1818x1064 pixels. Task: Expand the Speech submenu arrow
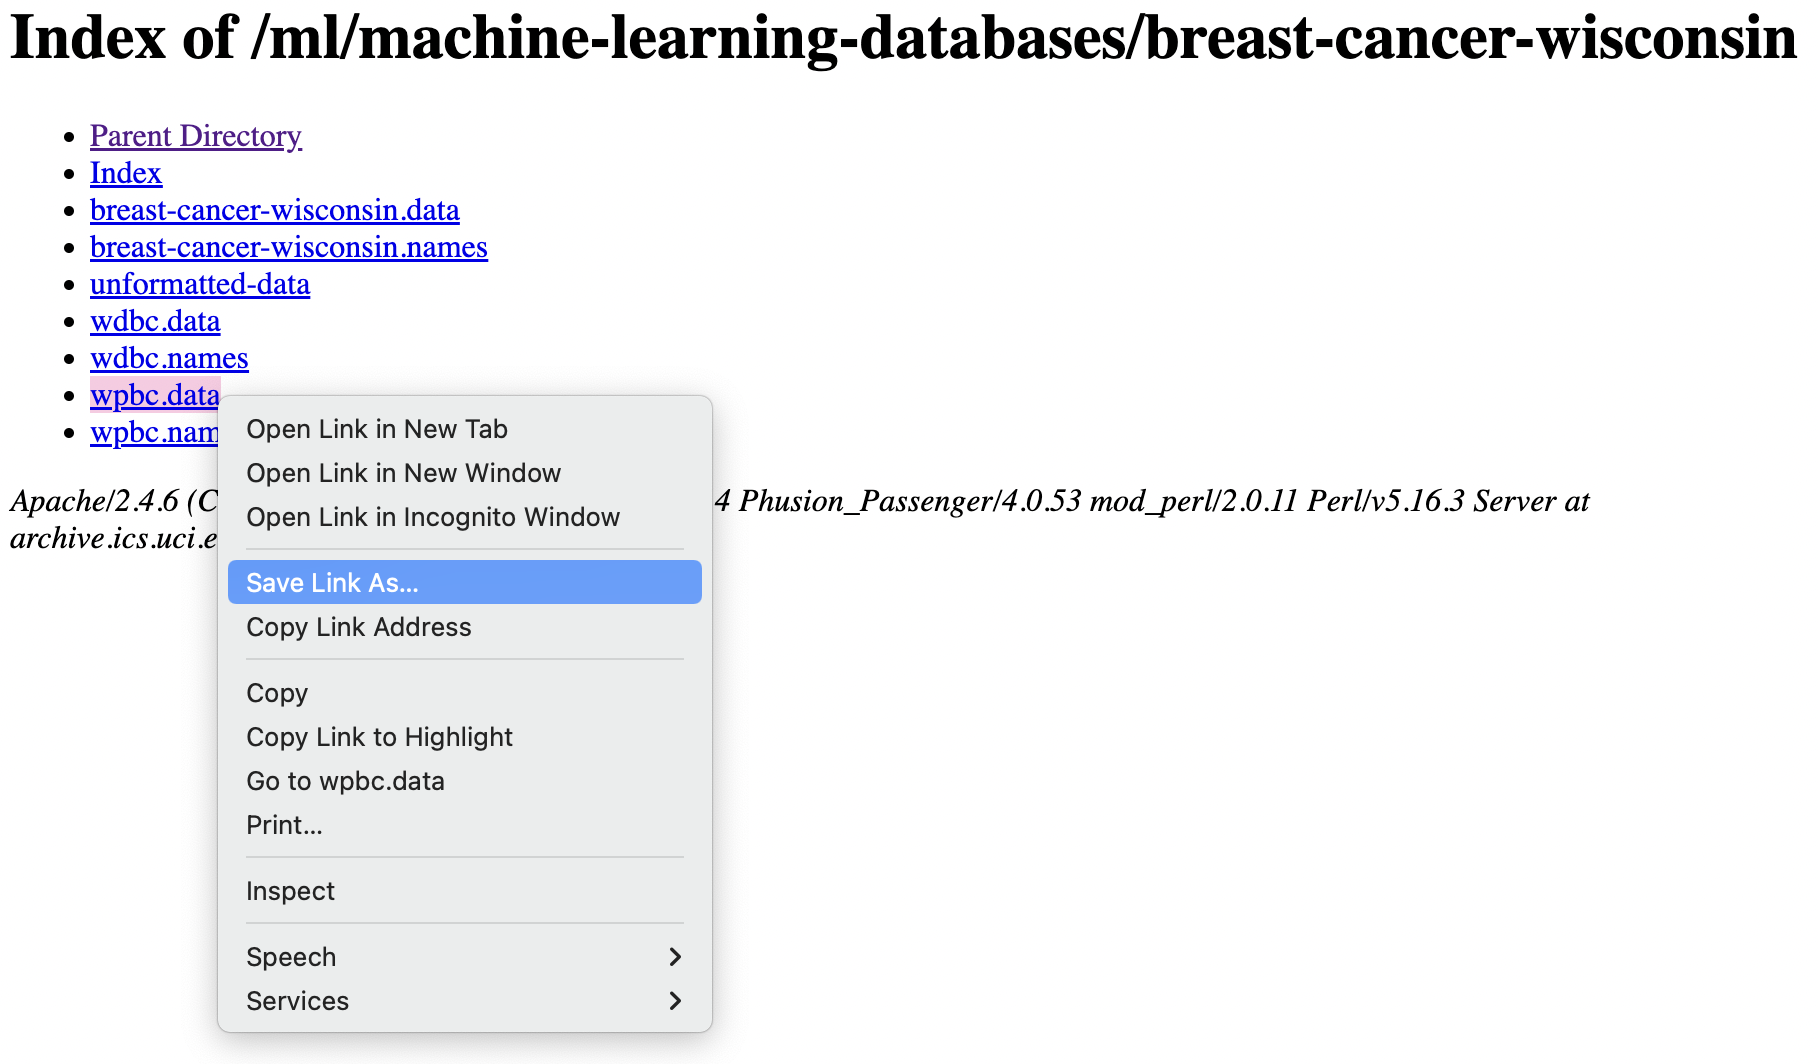[x=675, y=957]
